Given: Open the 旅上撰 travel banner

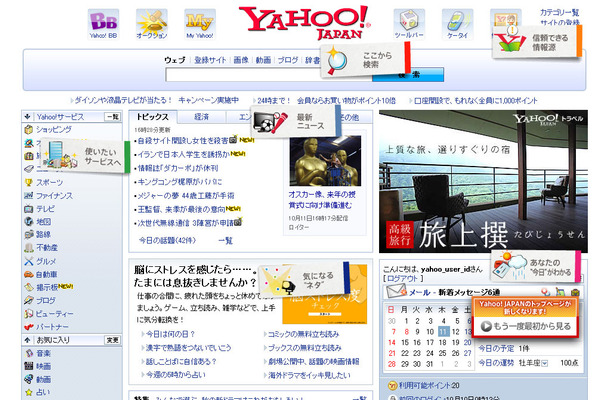Looking at the screenshot, I should click(x=484, y=181).
